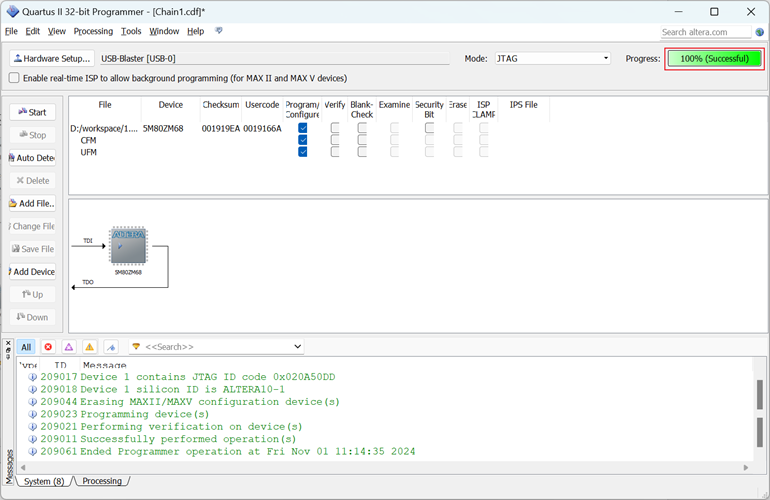Click the Stop button
The image size is (770, 500).
click(x=32, y=135)
